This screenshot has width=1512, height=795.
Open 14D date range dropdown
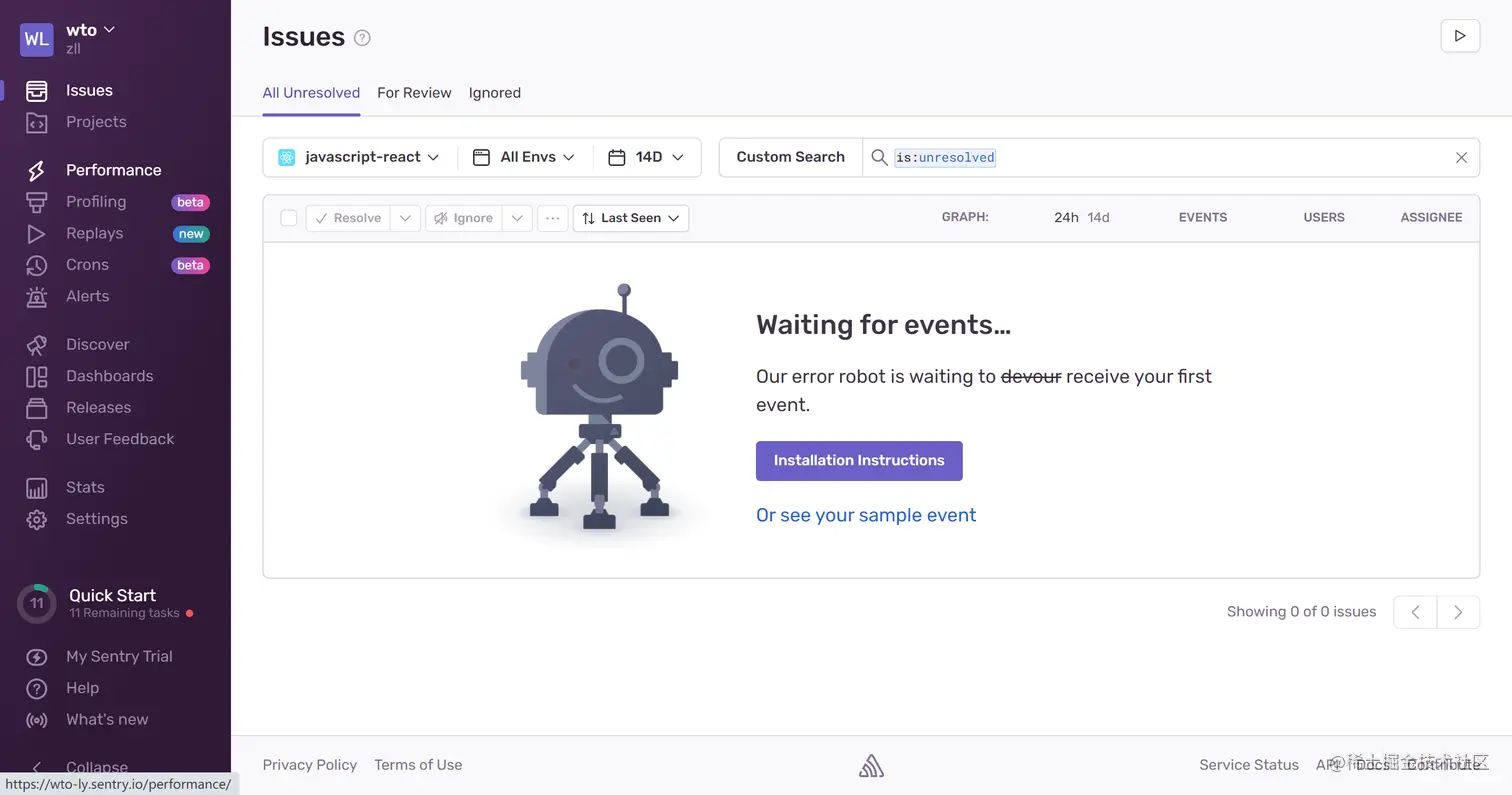click(646, 157)
